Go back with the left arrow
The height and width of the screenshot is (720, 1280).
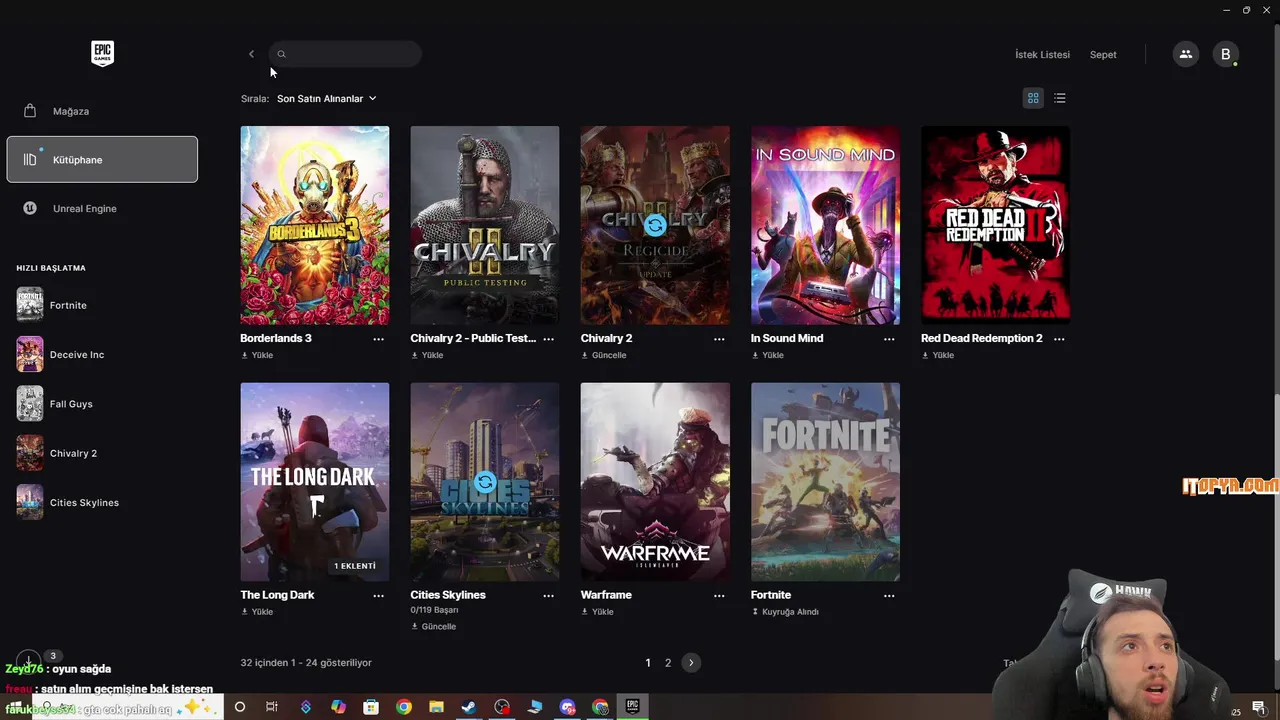click(251, 54)
